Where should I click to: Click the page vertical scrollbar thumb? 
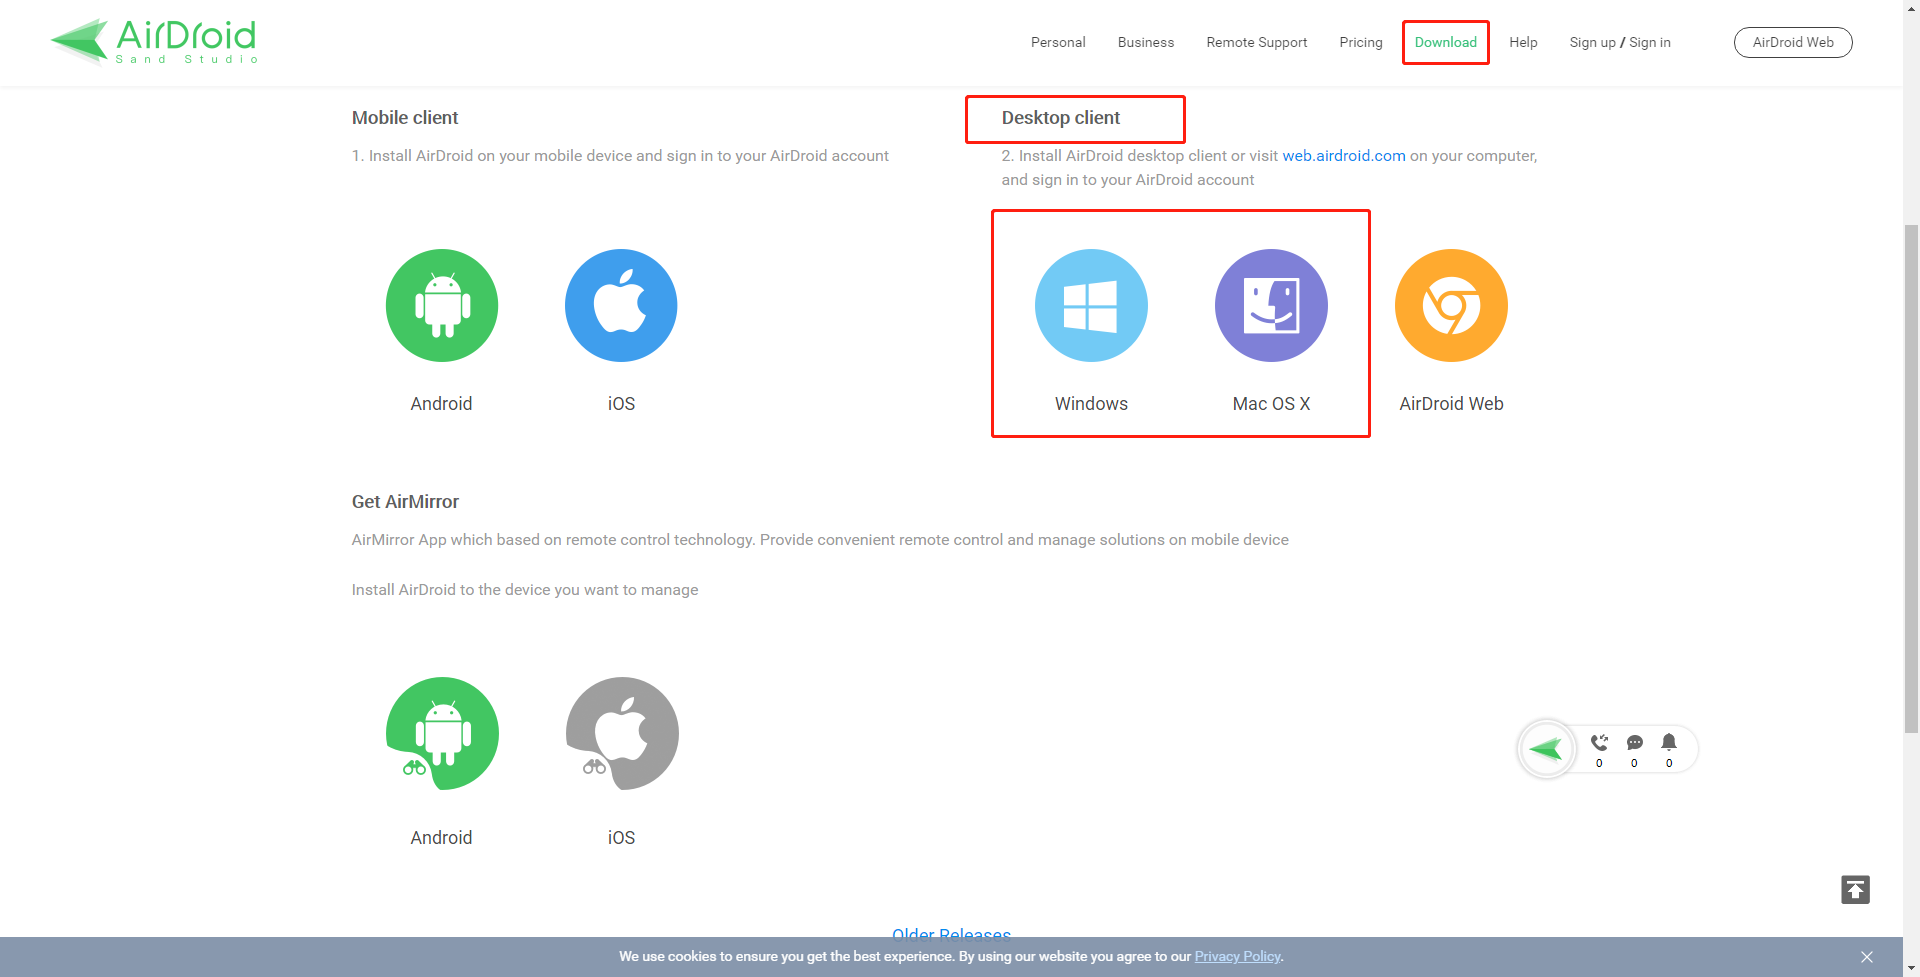click(1911, 480)
